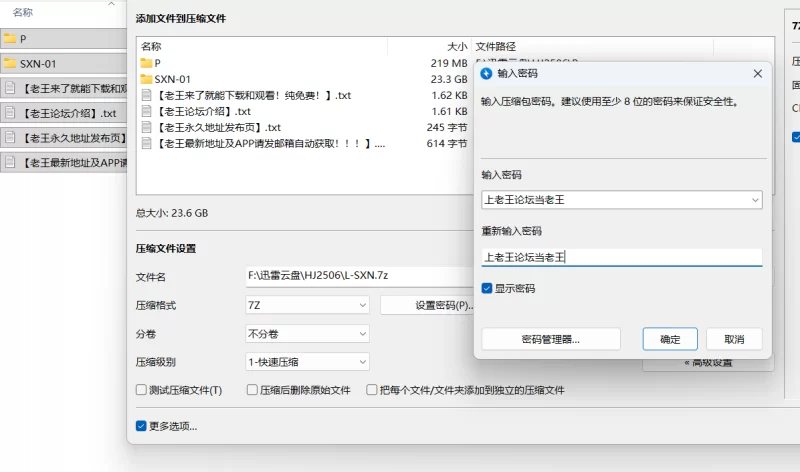Click the 【老王论坛介绍】.txt file icon in the archive list
This screenshot has width=800, height=472.
point(146,111)
